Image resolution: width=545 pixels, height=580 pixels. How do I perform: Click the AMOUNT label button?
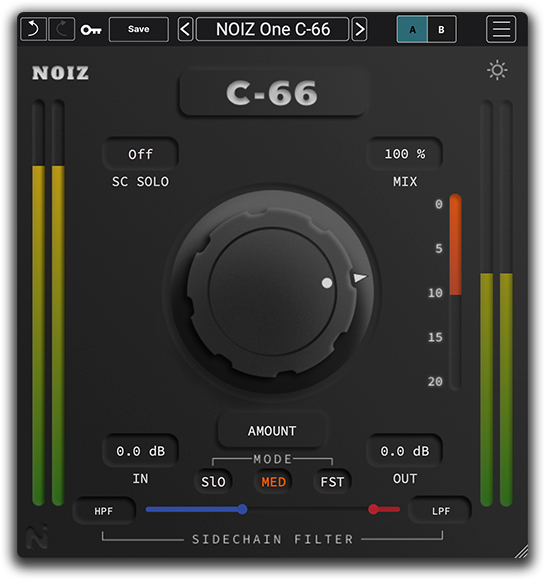[x=272, y=431]
